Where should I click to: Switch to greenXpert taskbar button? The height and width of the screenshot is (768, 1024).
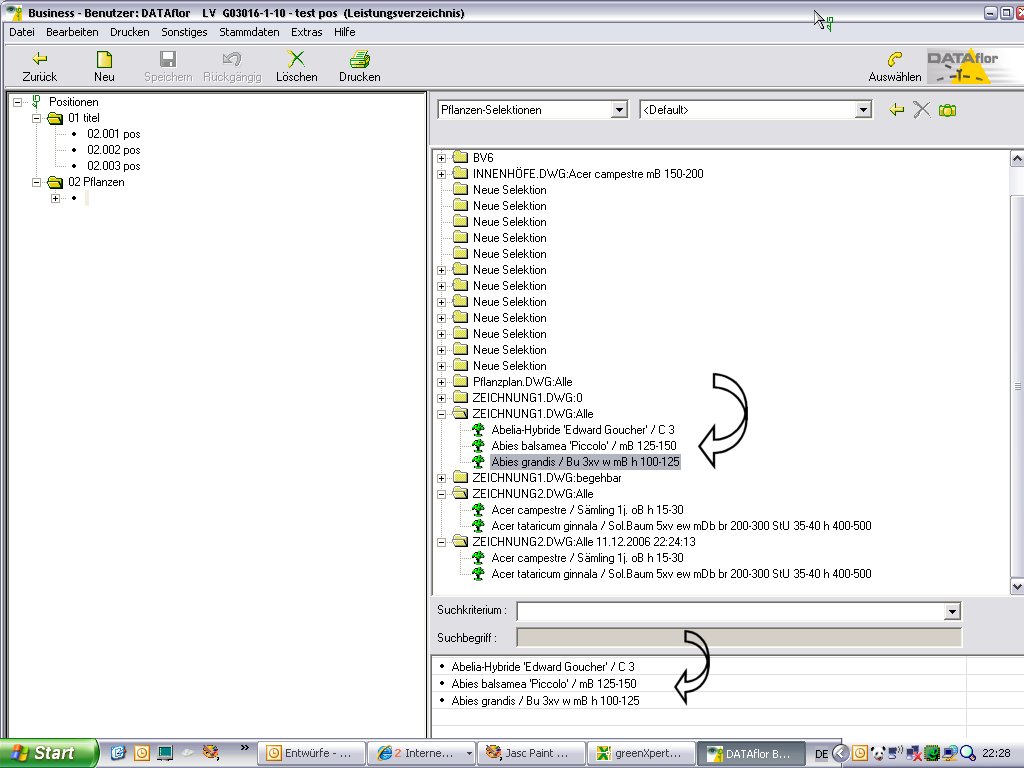click(x=641, y=753)
